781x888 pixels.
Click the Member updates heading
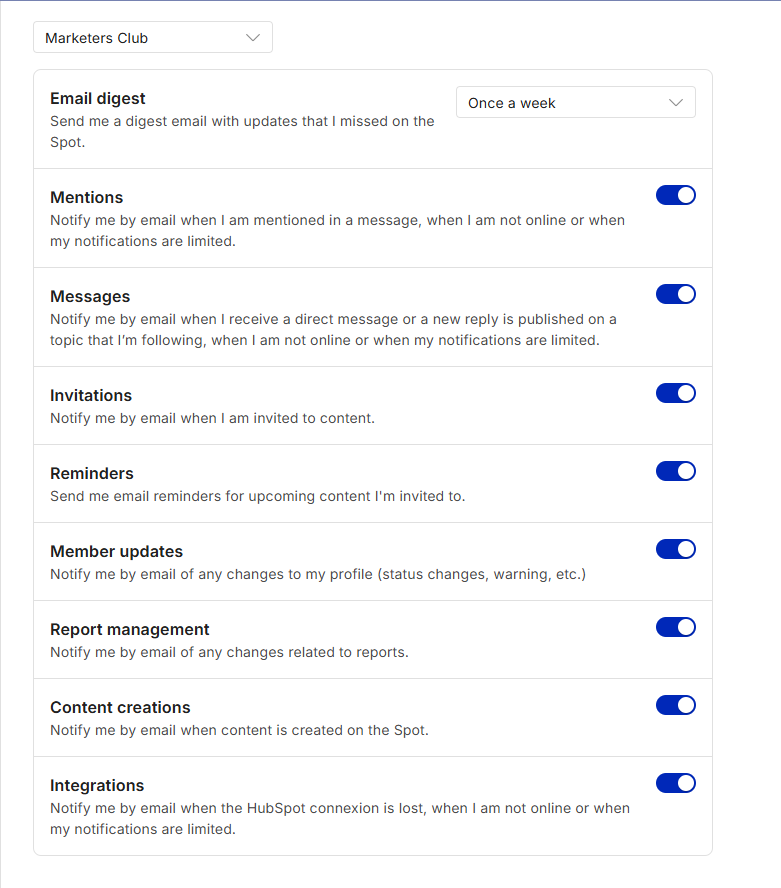coord(116,552)
